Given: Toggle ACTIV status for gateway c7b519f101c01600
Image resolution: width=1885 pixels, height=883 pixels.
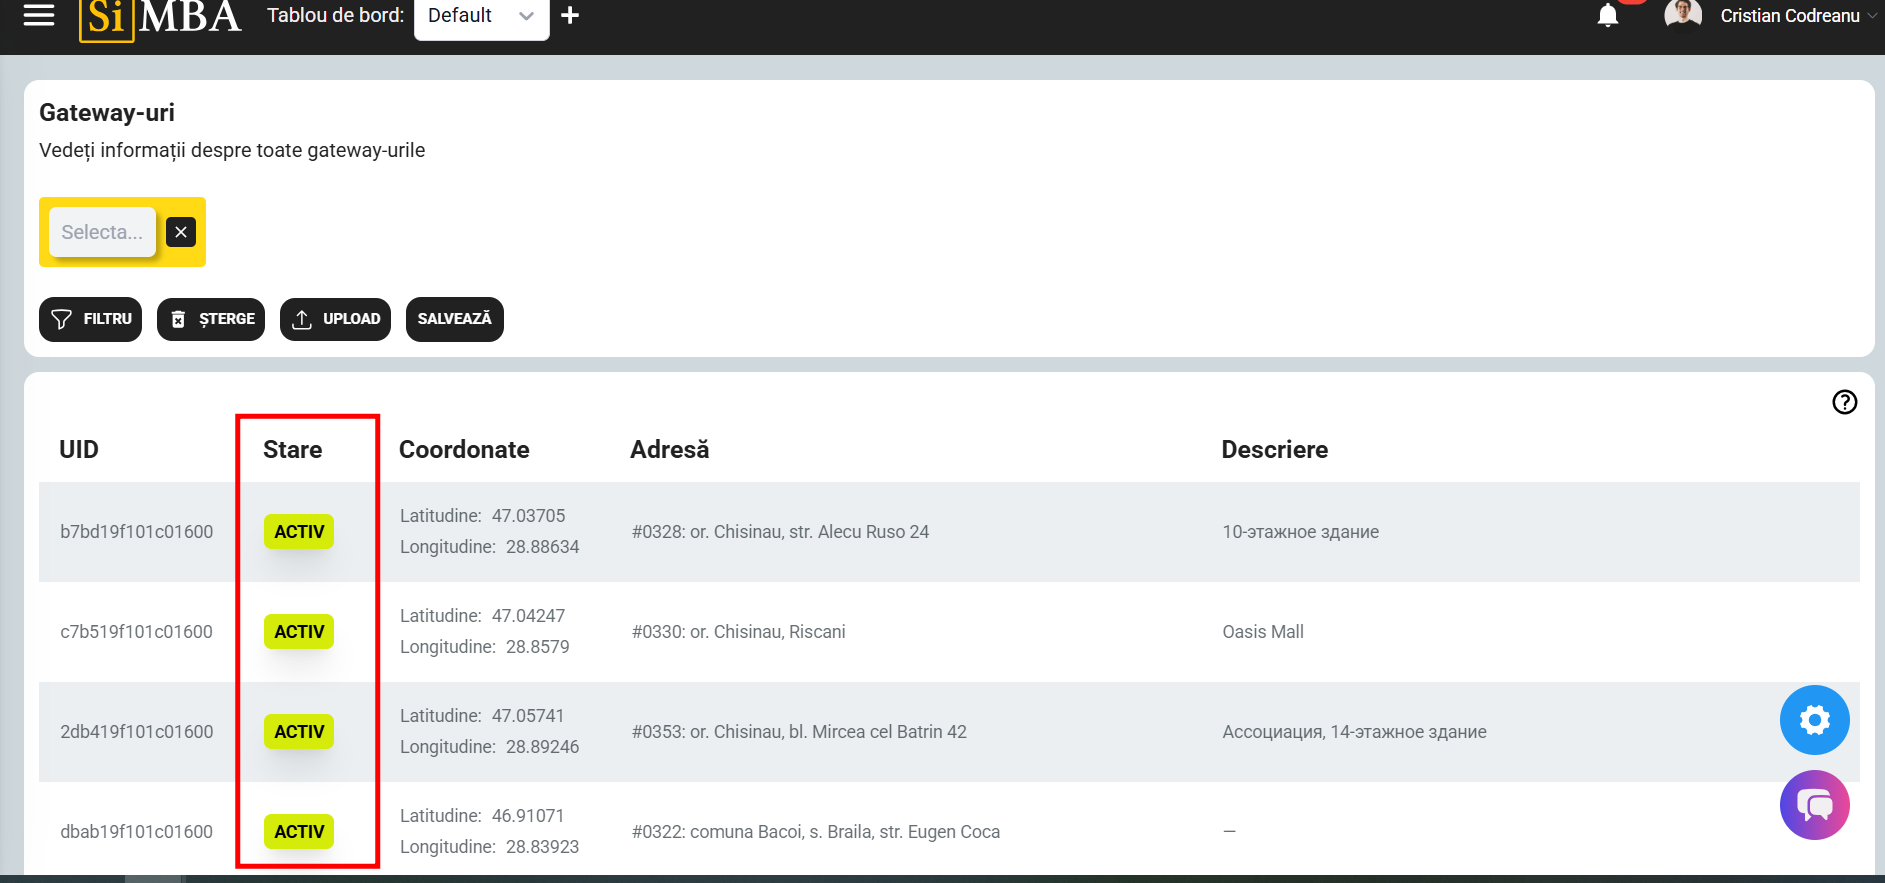Looking at the screenshot, I should coord(299,632).
